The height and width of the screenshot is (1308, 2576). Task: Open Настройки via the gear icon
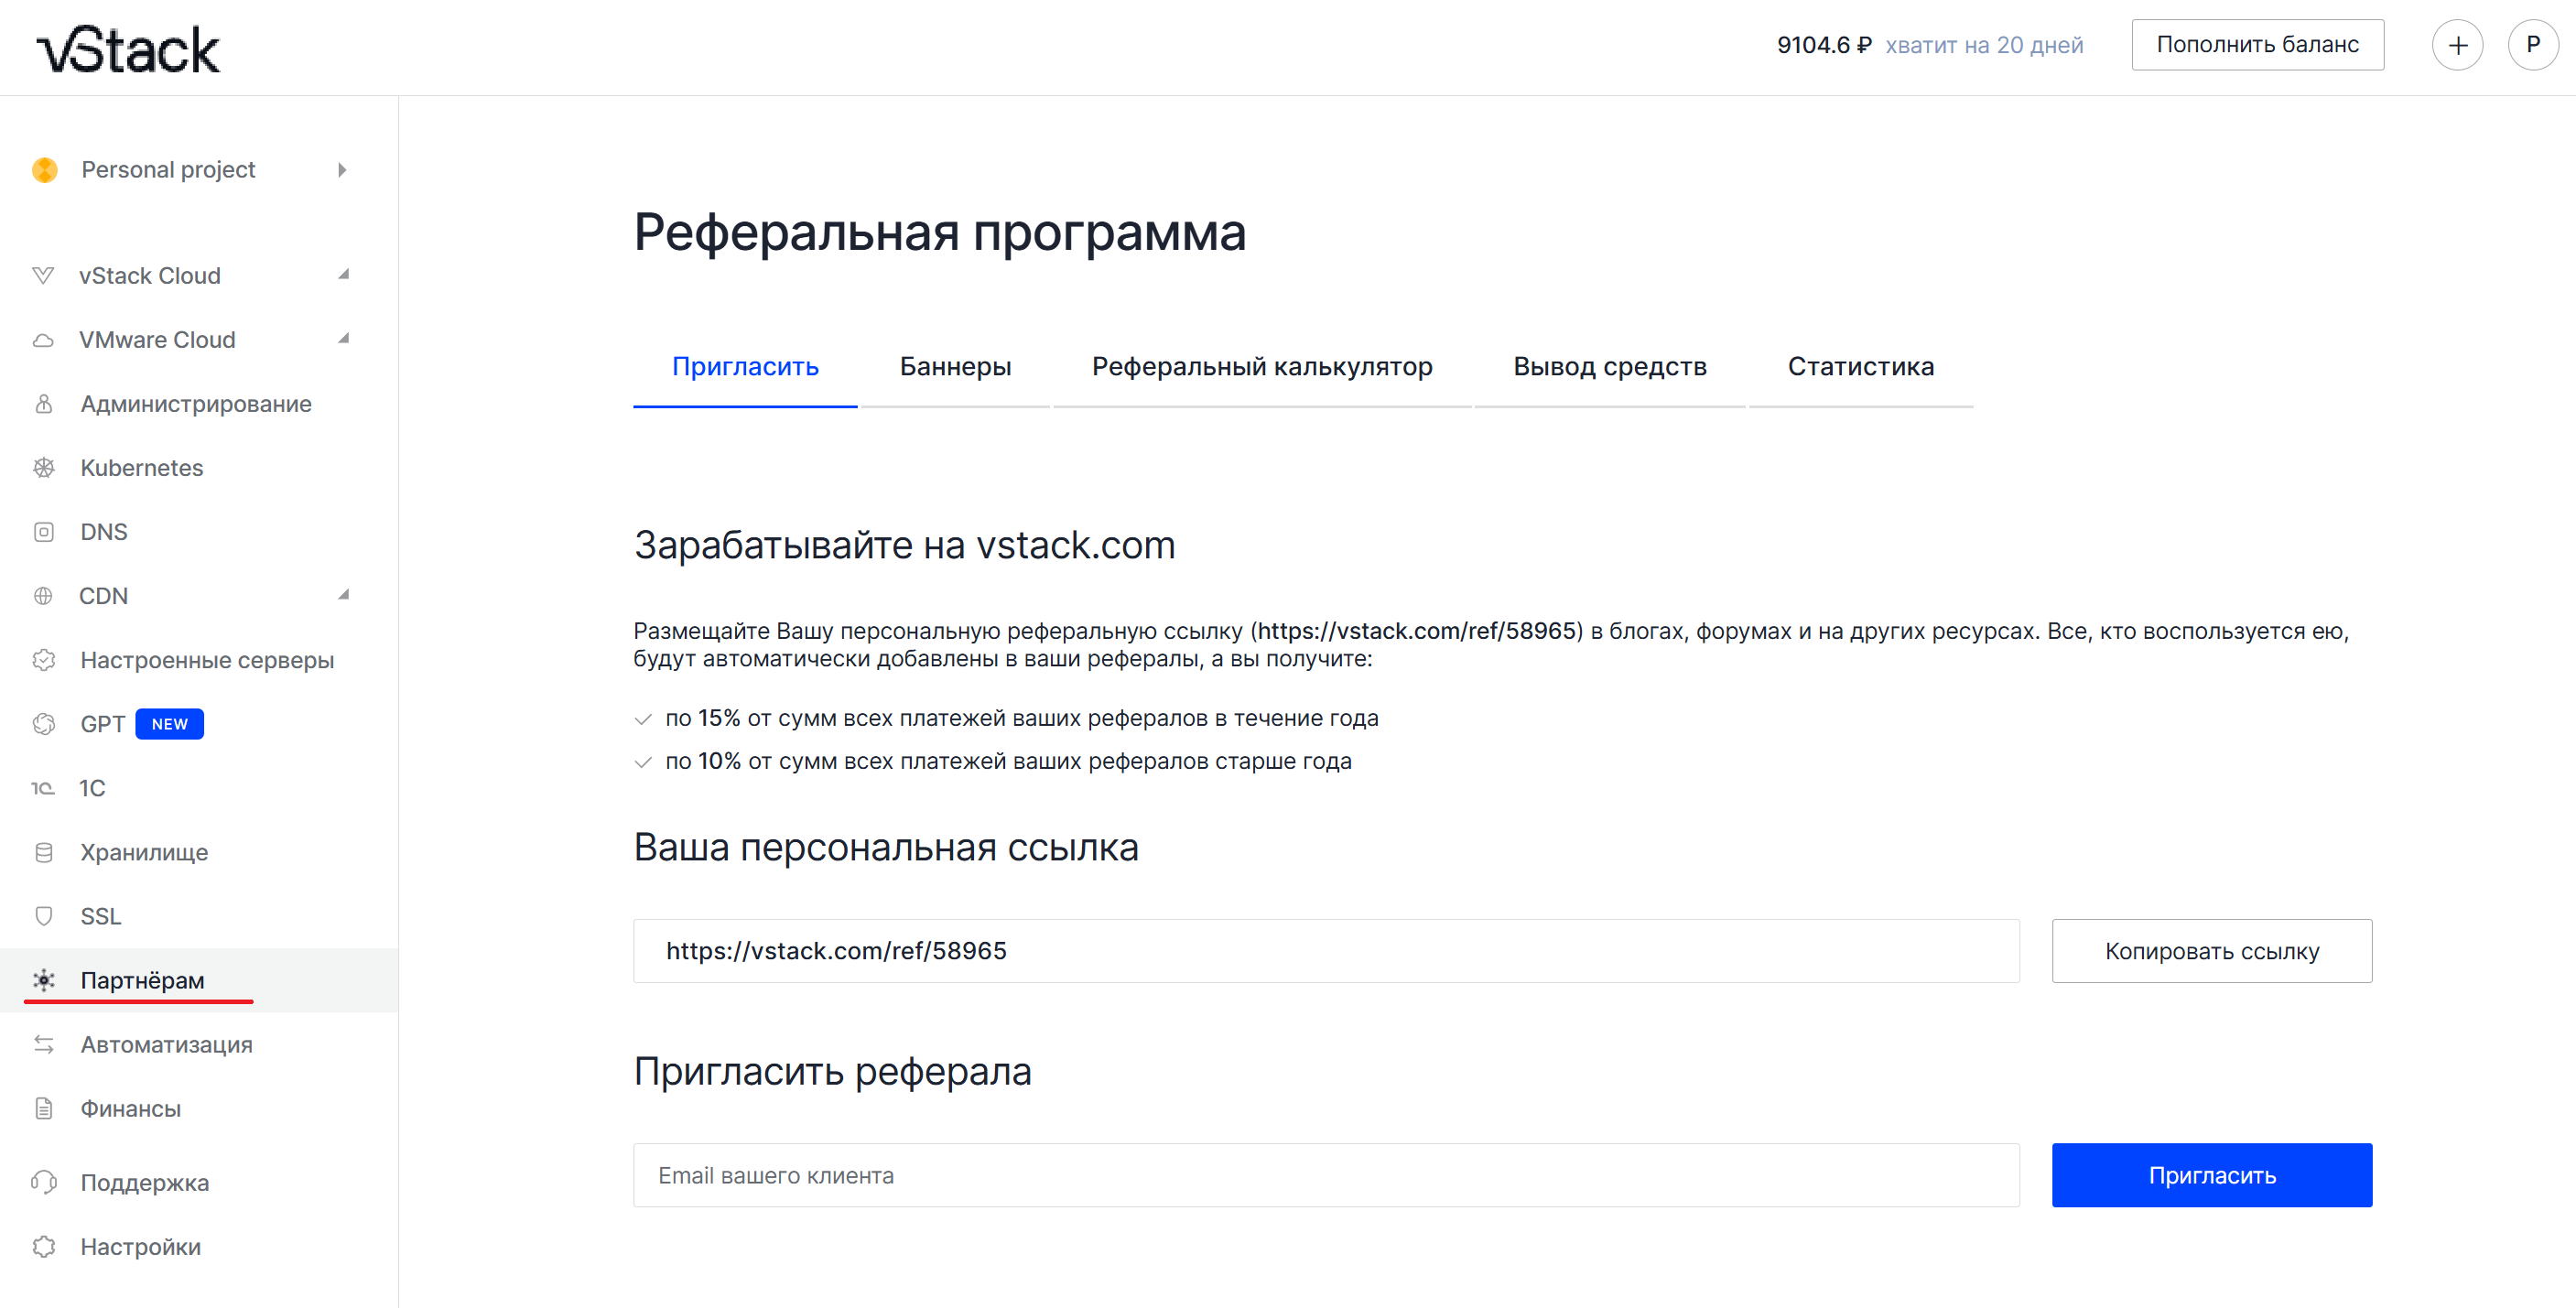click(x=43, y=1246)
